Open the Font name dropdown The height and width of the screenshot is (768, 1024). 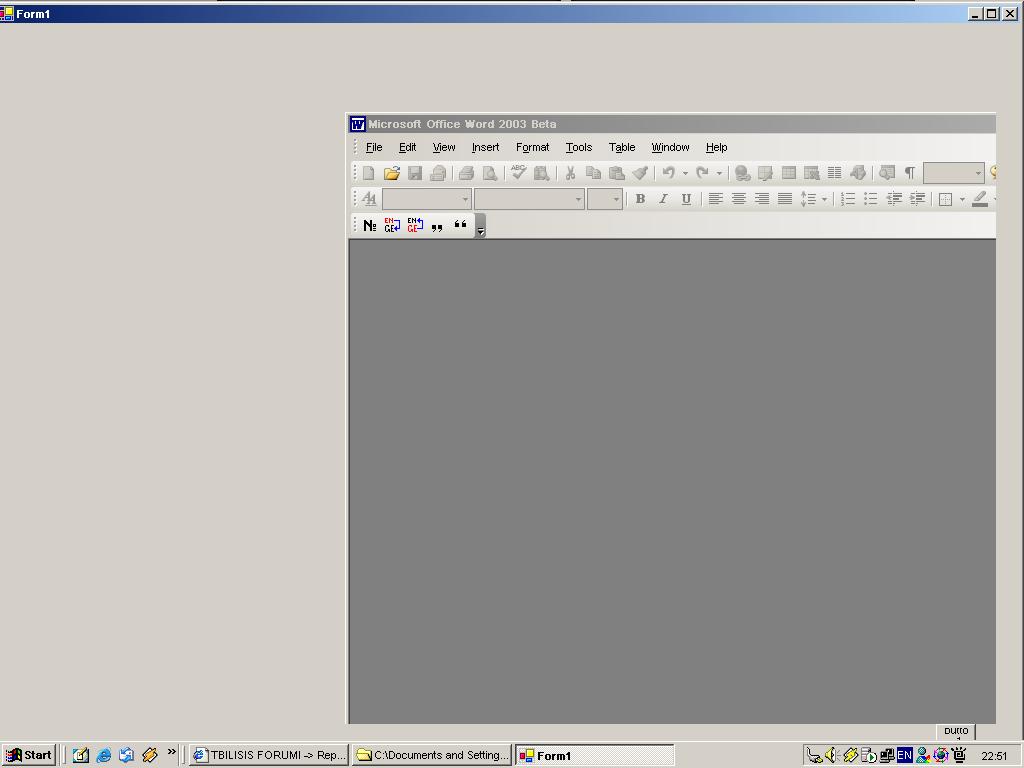tap(579, 199)
